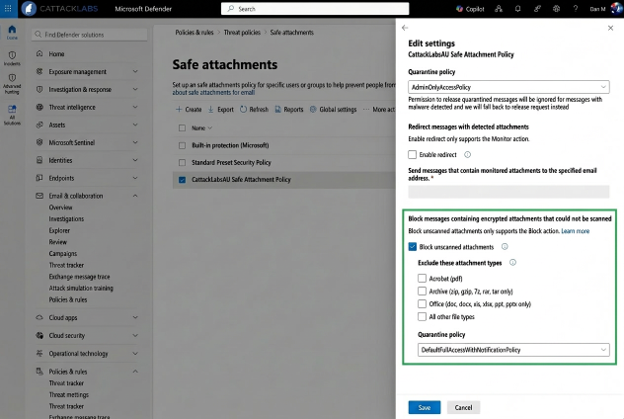
Task: Click the top Search box
Action: point(315,9)
